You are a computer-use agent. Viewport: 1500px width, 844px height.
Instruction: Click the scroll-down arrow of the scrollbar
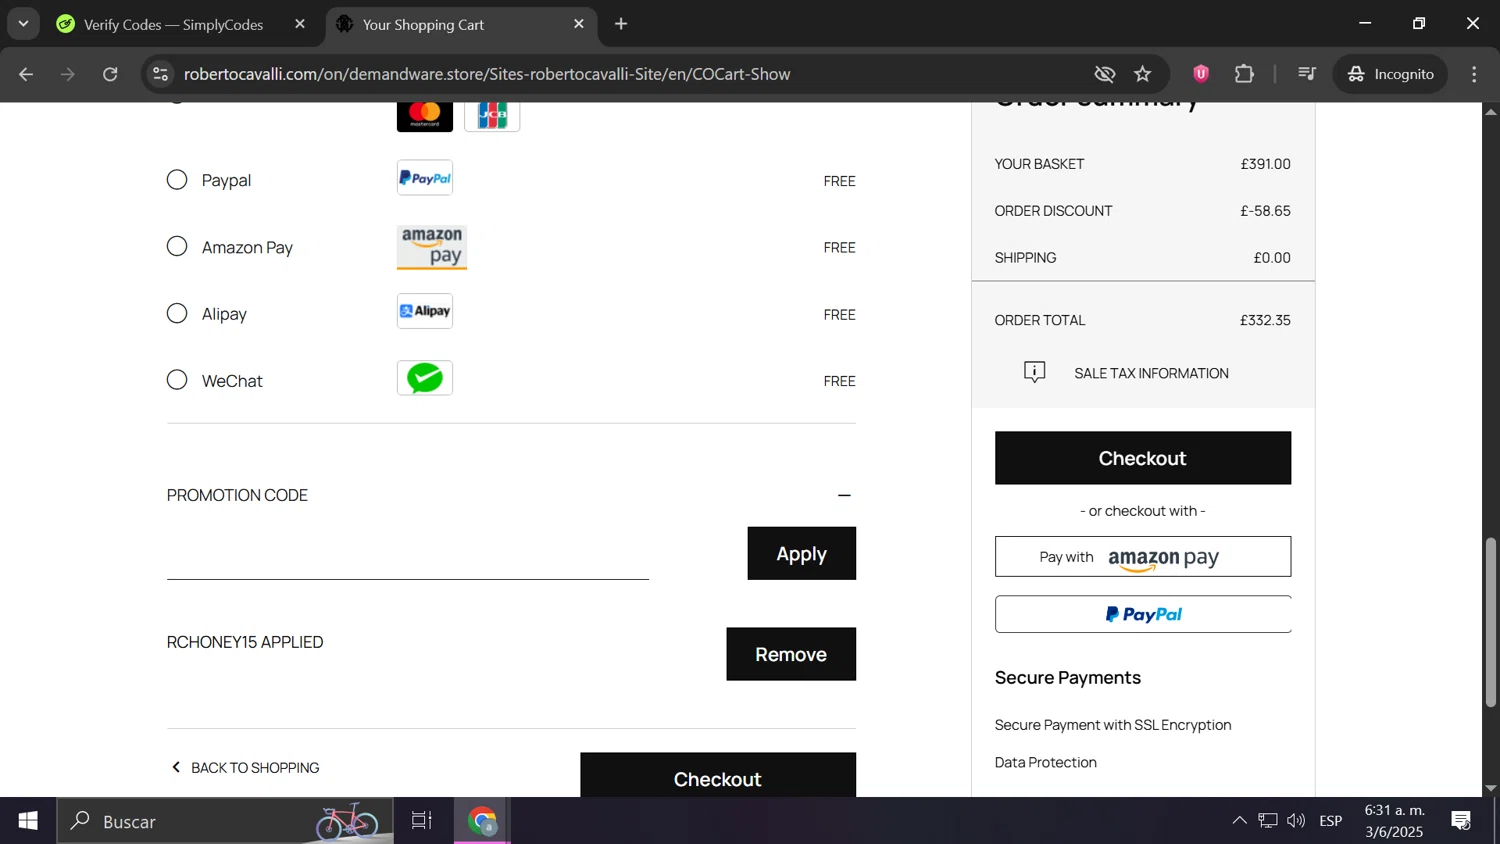(x=1491, y=788)
